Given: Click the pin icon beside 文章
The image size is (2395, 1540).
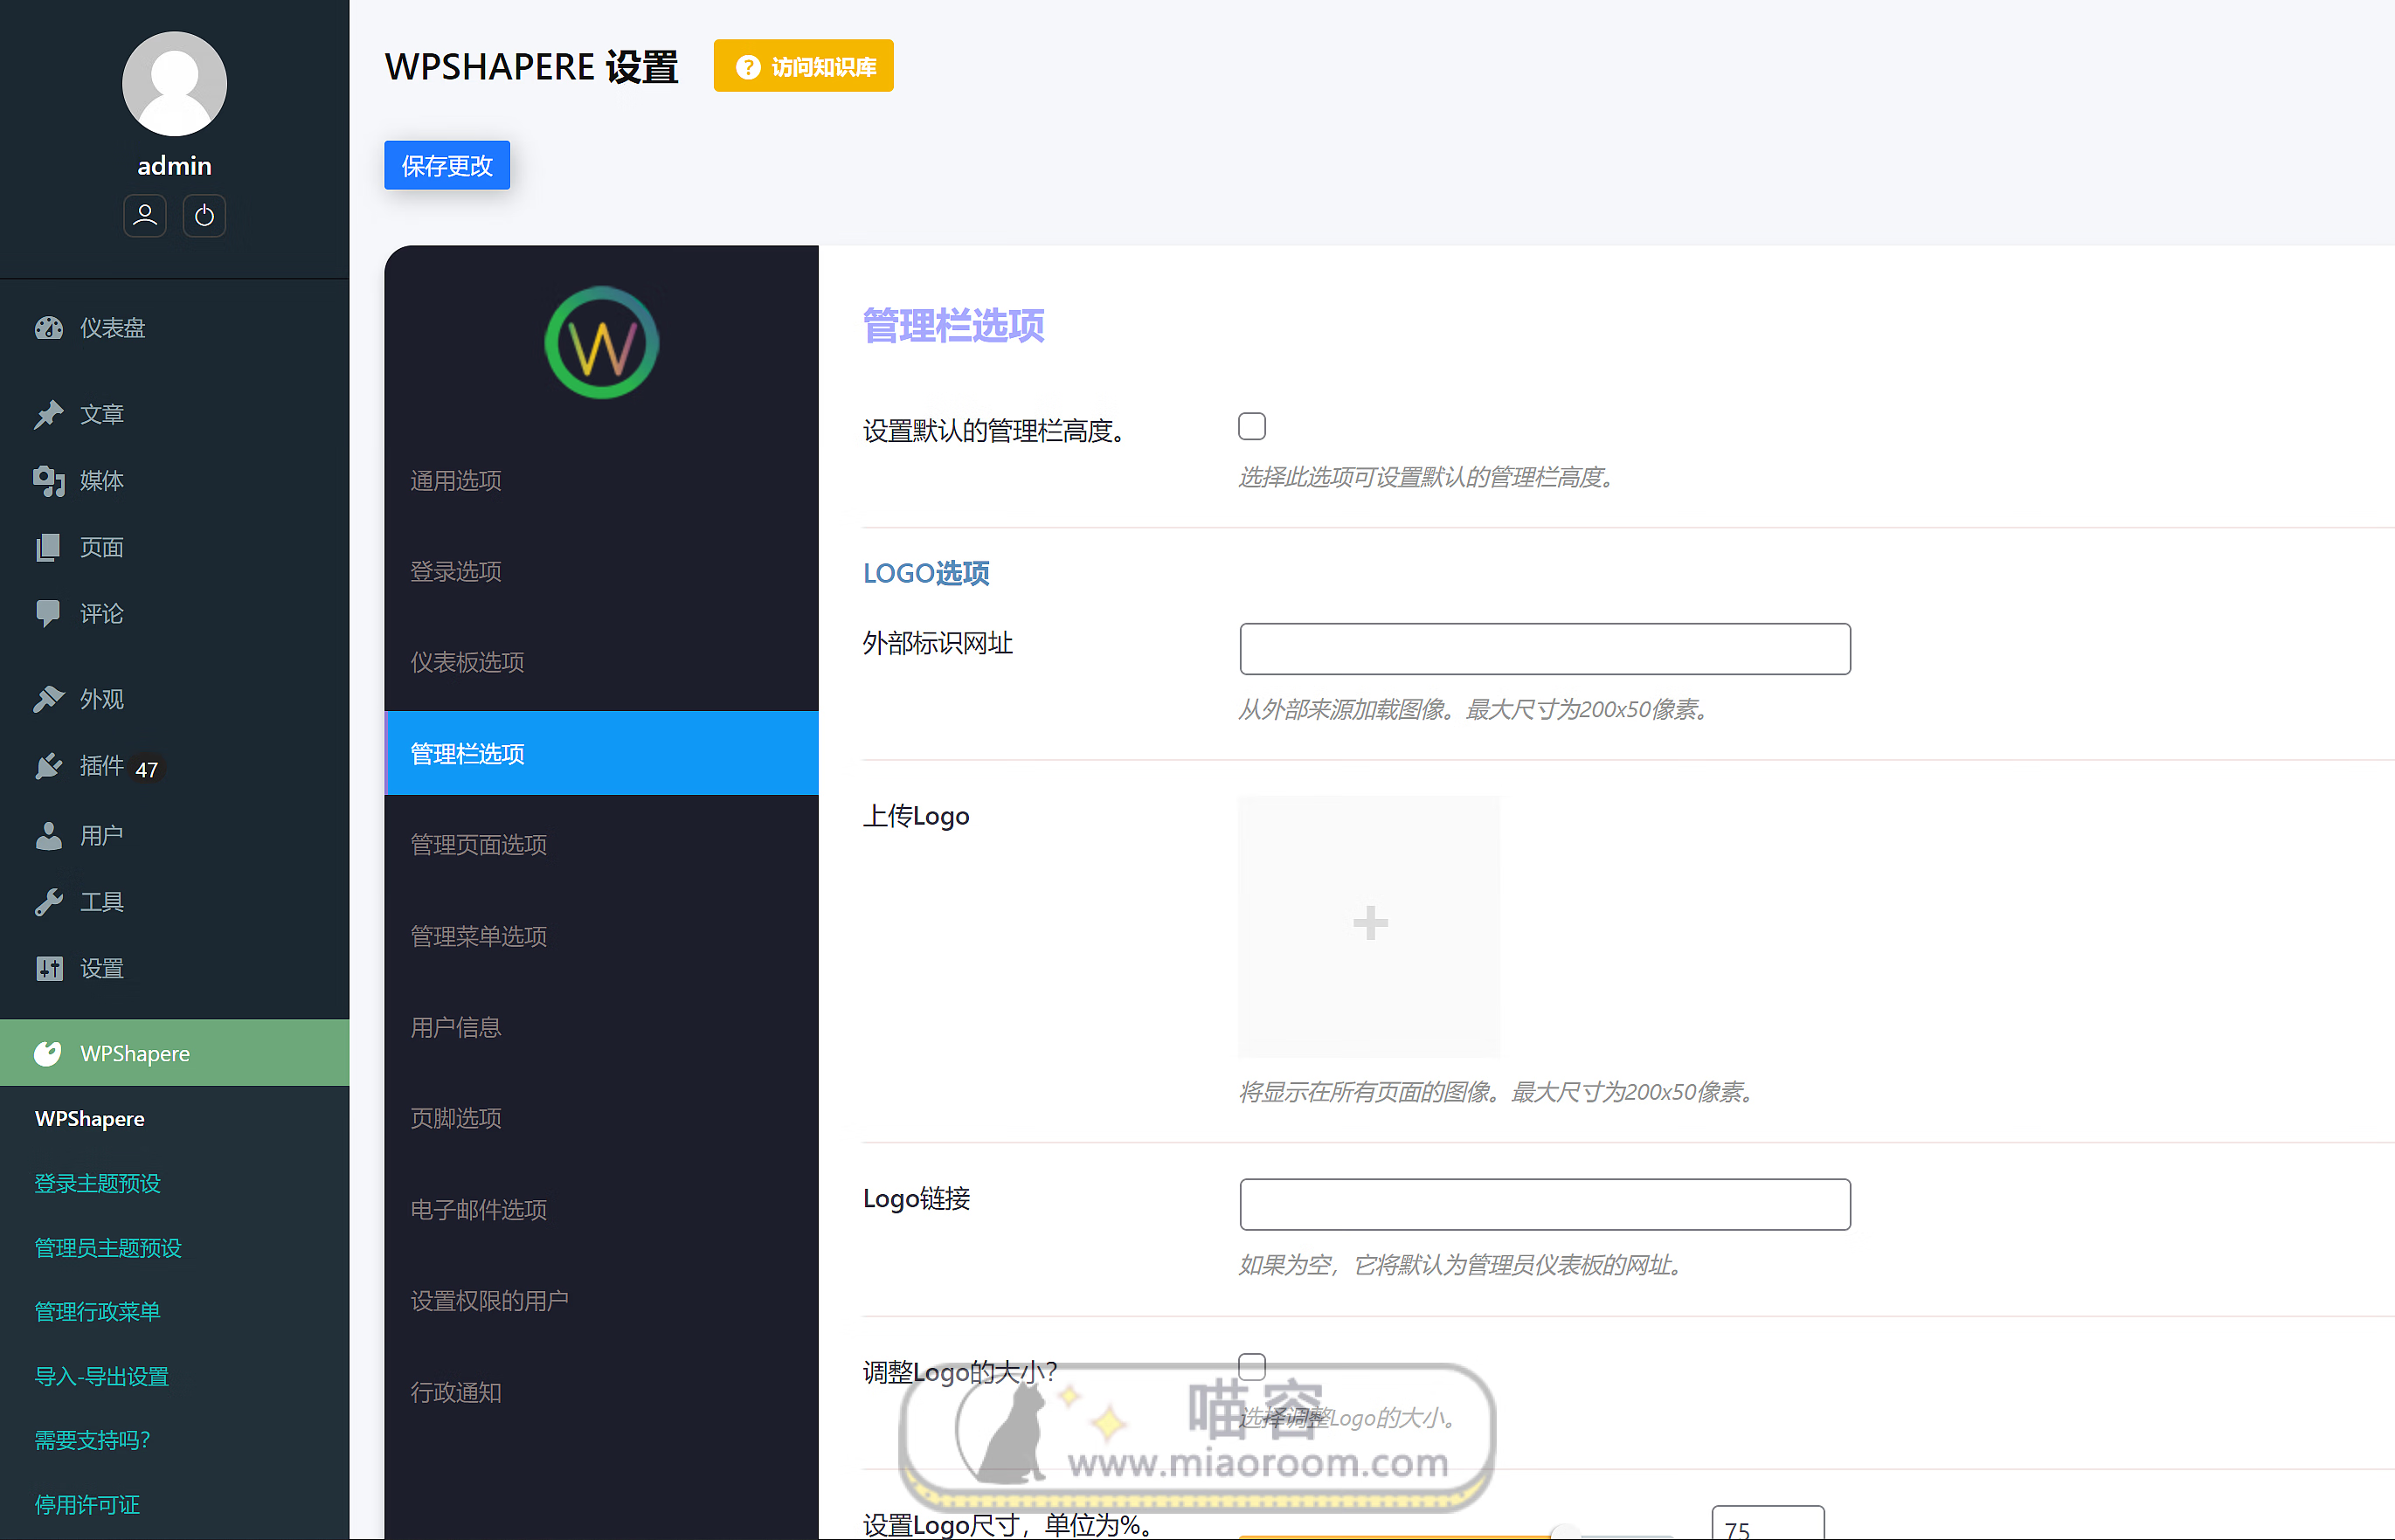Looking at the screenshot, I should [48, 414].
